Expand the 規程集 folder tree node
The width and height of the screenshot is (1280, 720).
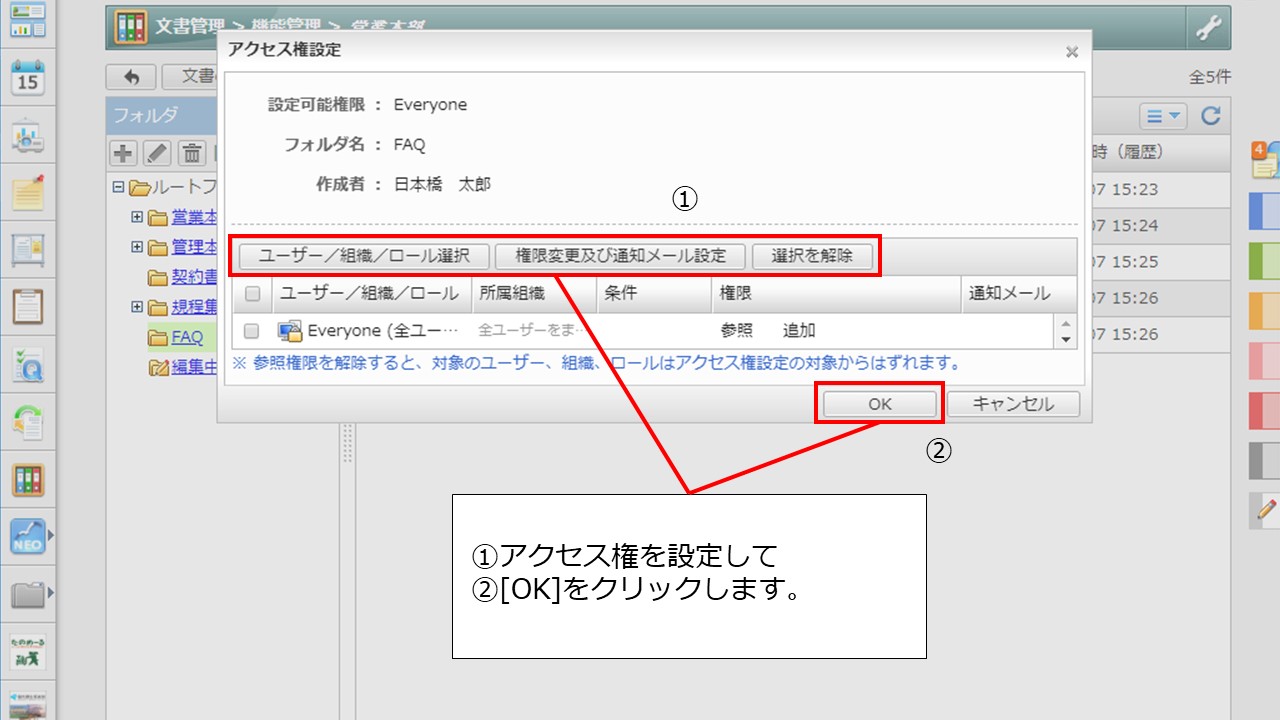137,307
